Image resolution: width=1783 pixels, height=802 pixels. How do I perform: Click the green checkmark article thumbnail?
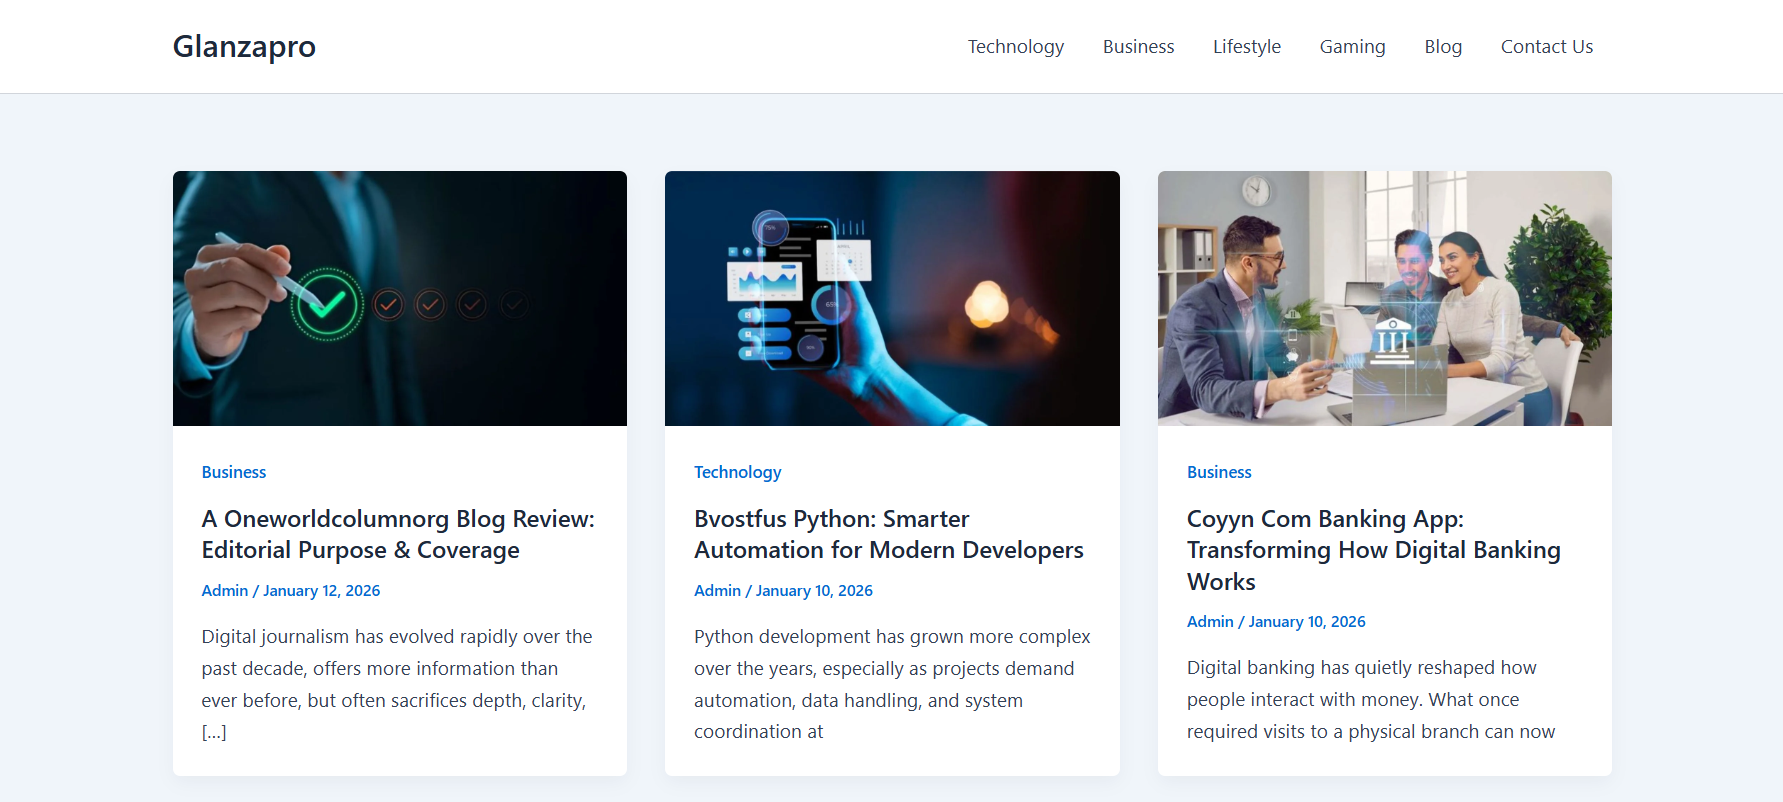399,298
